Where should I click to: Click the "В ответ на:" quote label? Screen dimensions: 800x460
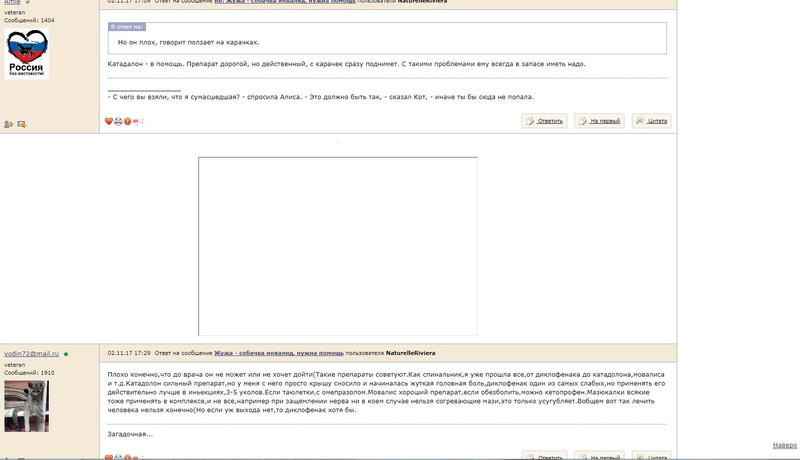(x=127, y=27)
